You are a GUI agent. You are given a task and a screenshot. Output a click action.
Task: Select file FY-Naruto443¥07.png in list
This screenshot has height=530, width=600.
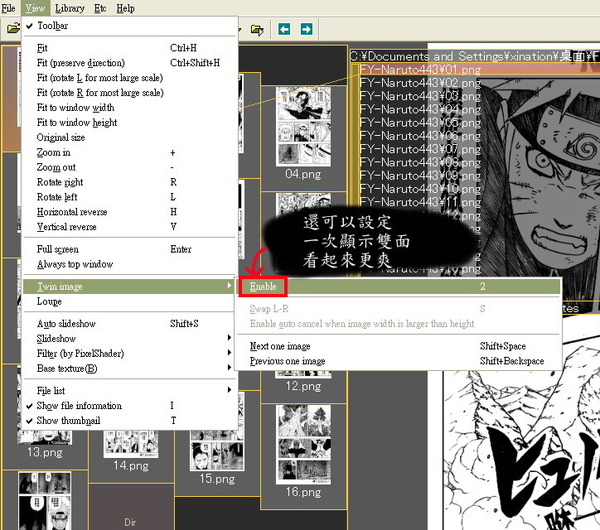tap(420, 149)
